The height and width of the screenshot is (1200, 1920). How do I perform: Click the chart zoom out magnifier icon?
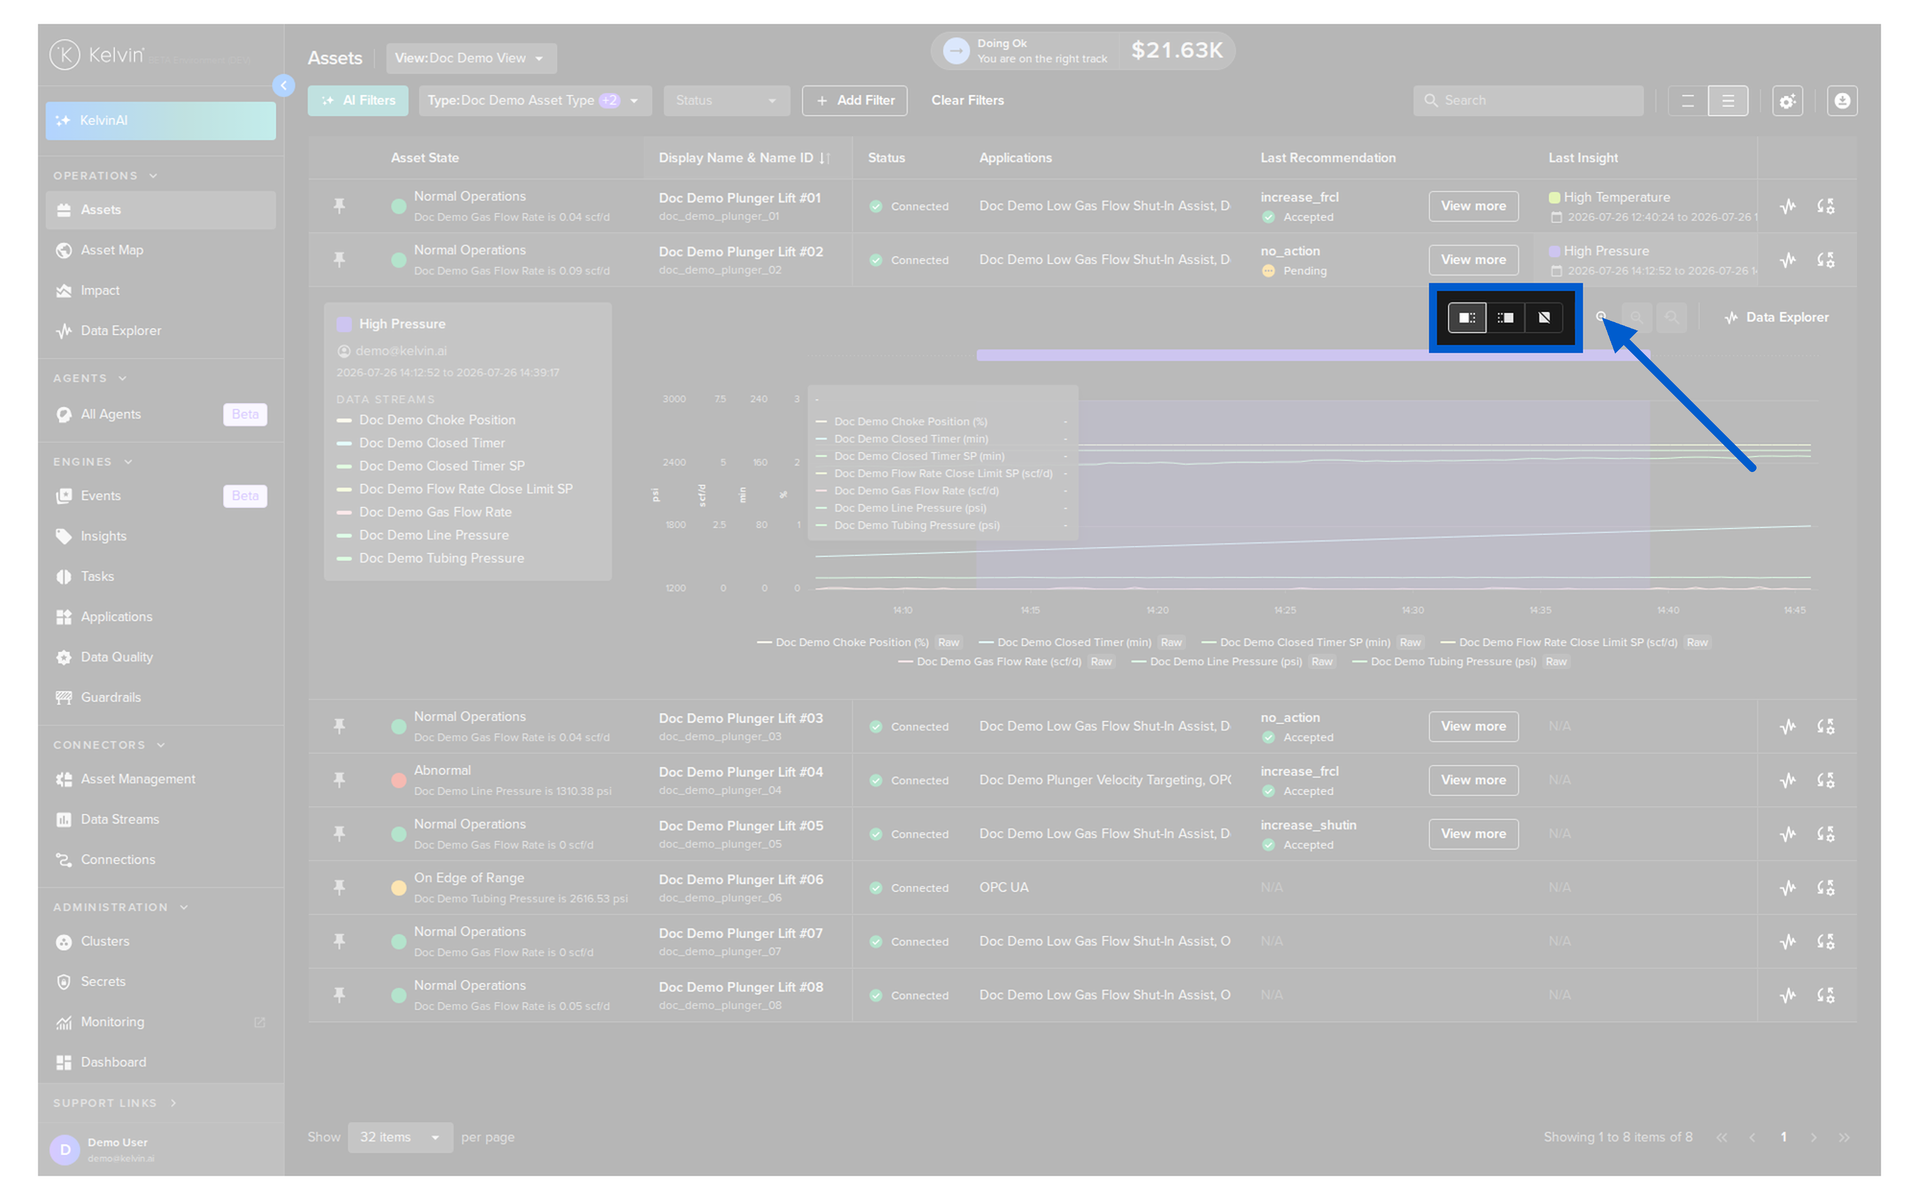pos(1637,318)
